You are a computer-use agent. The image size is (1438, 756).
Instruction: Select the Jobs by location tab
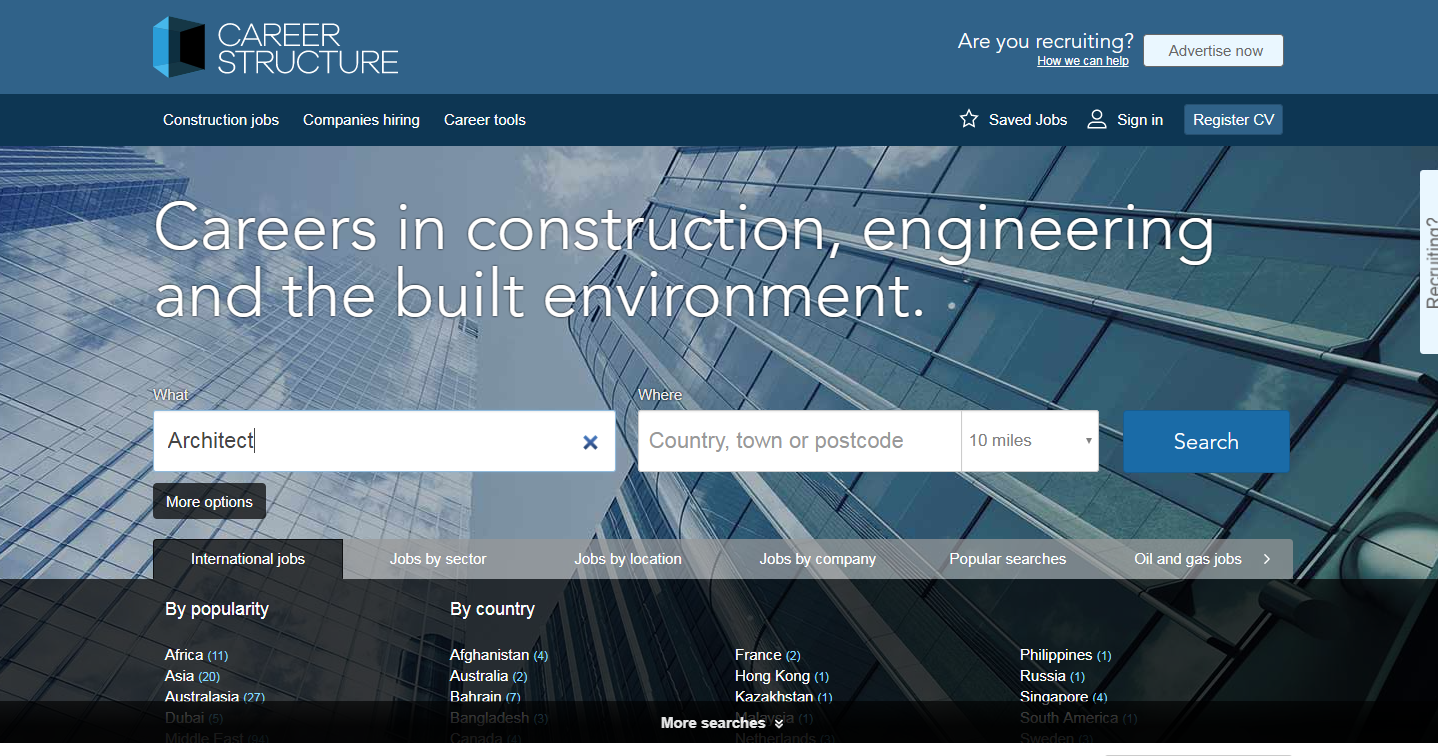tap(627, 559)
